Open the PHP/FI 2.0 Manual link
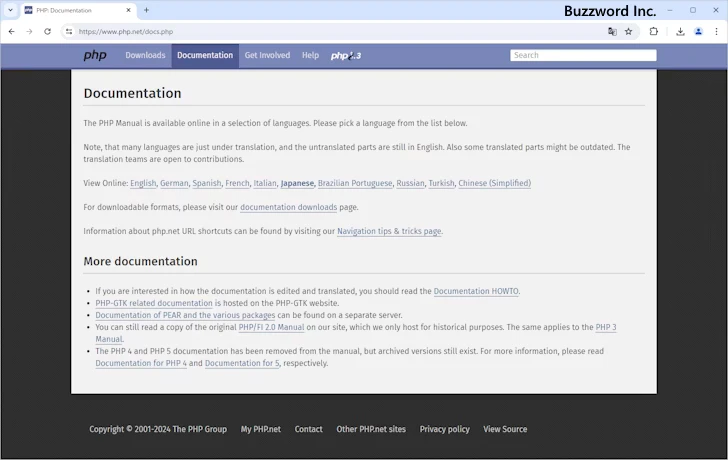728x460 pixels. click(271, 327)
